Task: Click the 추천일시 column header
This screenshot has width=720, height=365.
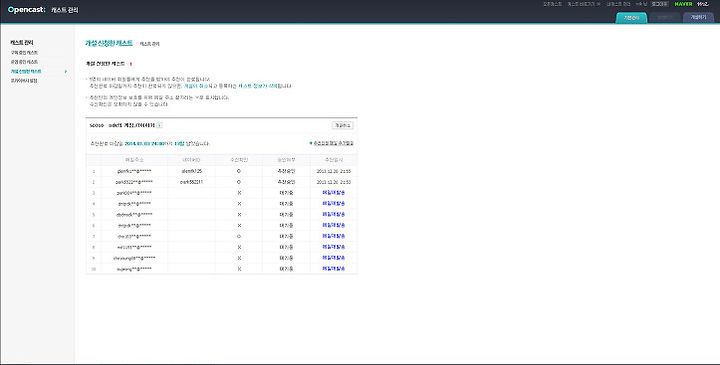Action: (334, 160)
